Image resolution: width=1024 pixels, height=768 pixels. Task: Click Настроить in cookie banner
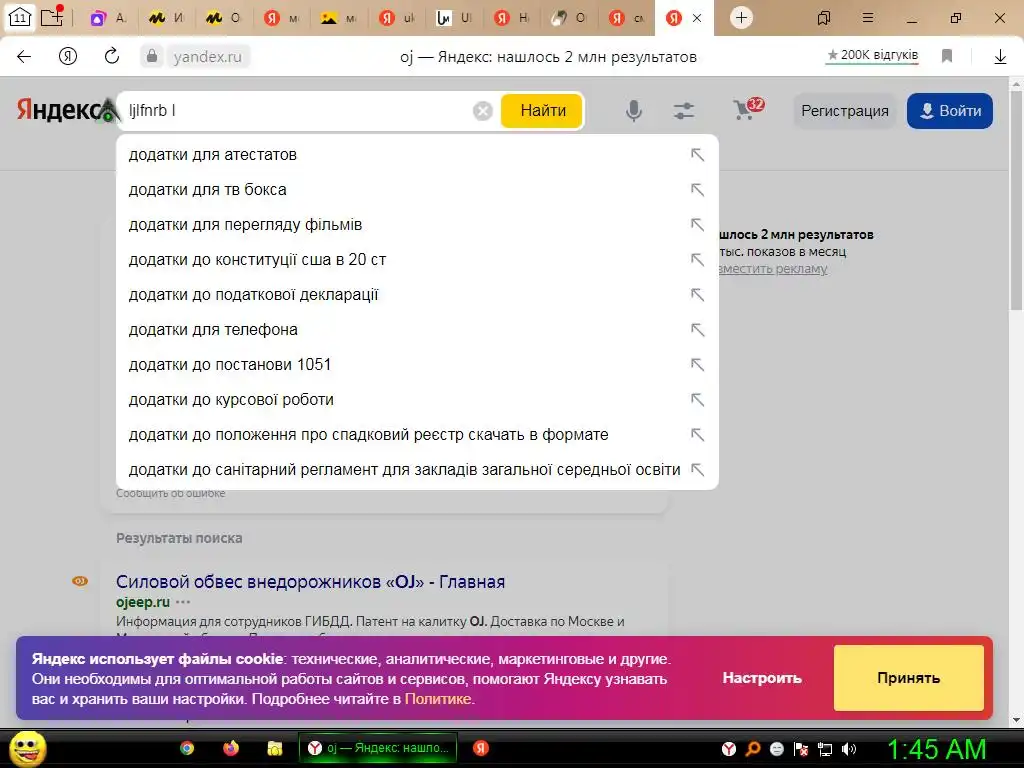pyautogui.click(x=761, y=678)
